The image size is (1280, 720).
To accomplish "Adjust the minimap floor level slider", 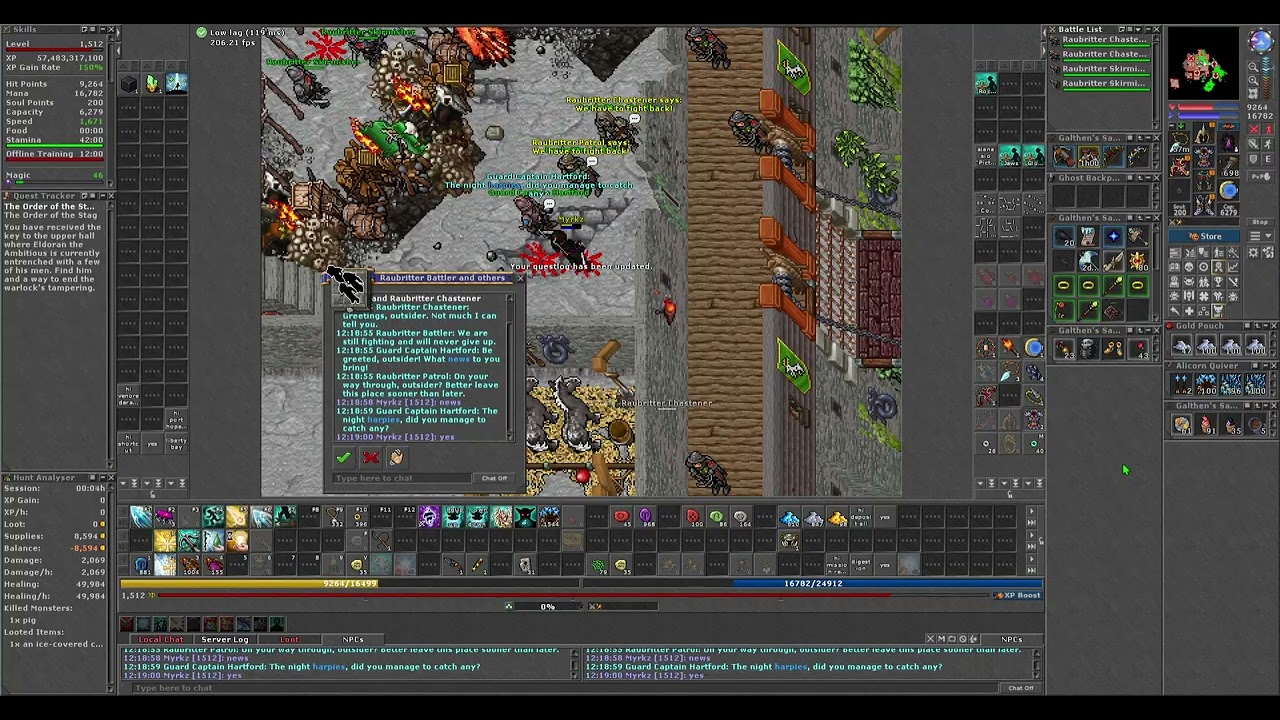I will pyautogui.click(x=1266, y=79).
